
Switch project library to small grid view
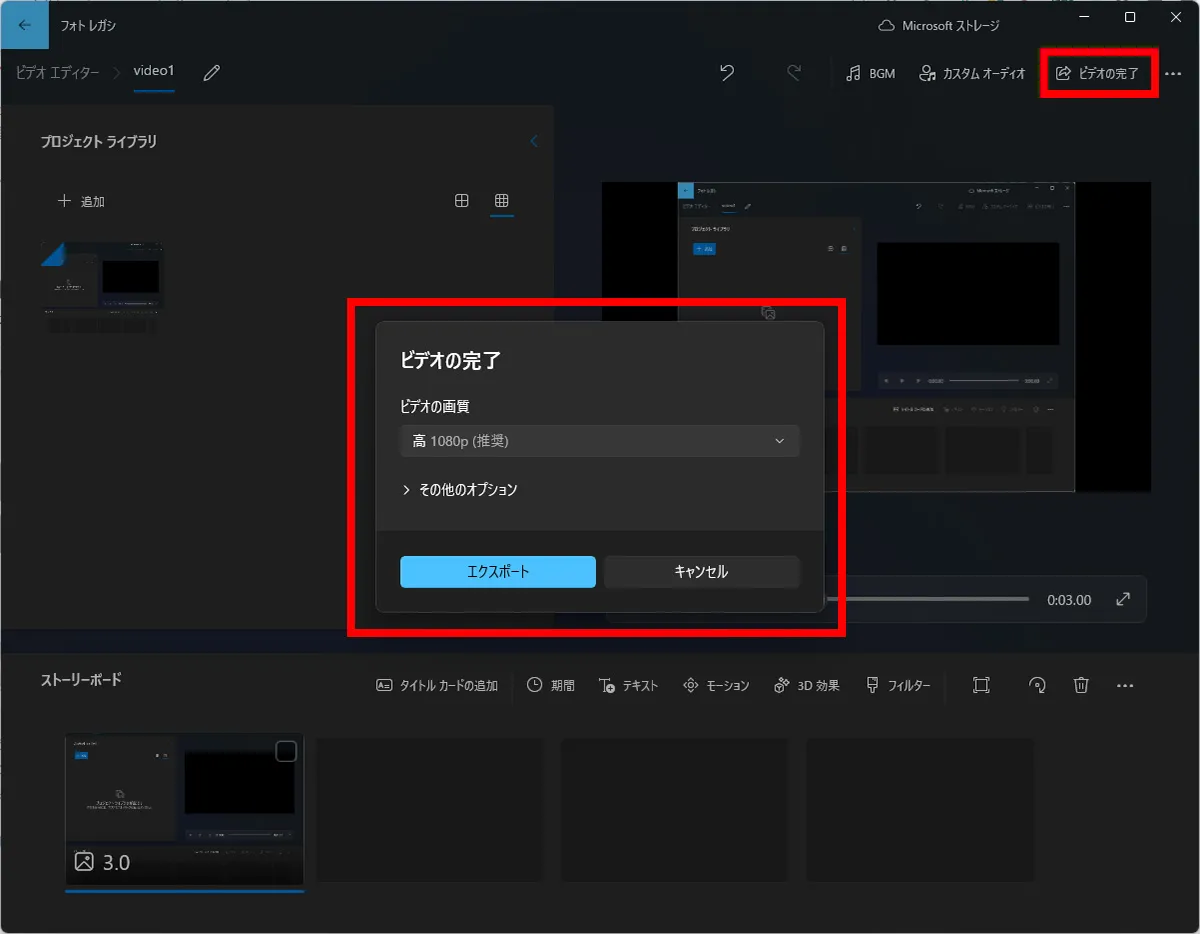pos(502,201)
